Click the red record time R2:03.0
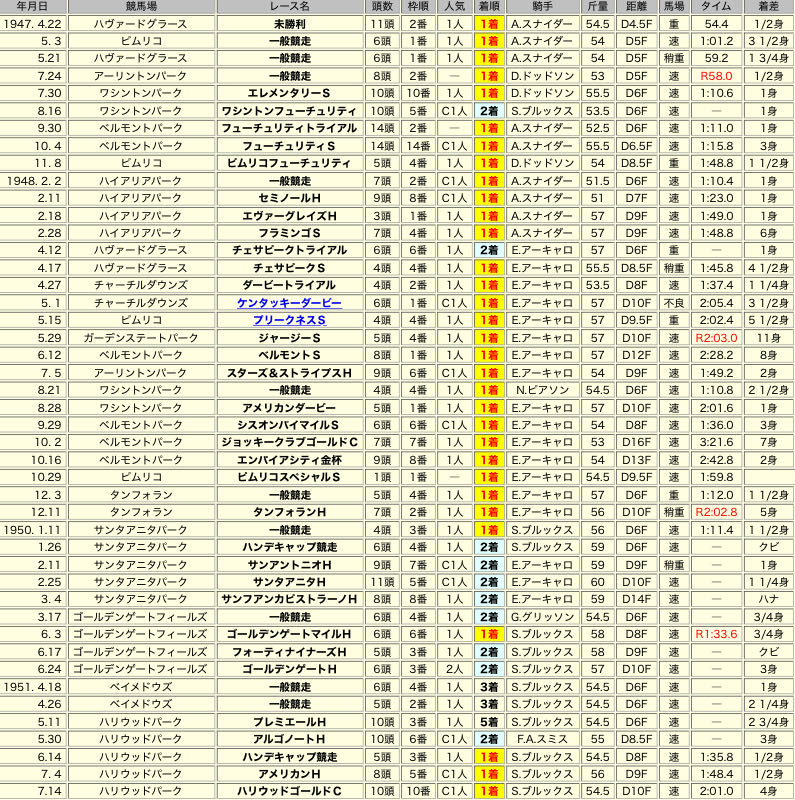795x800 pixels. coord(716,338)
